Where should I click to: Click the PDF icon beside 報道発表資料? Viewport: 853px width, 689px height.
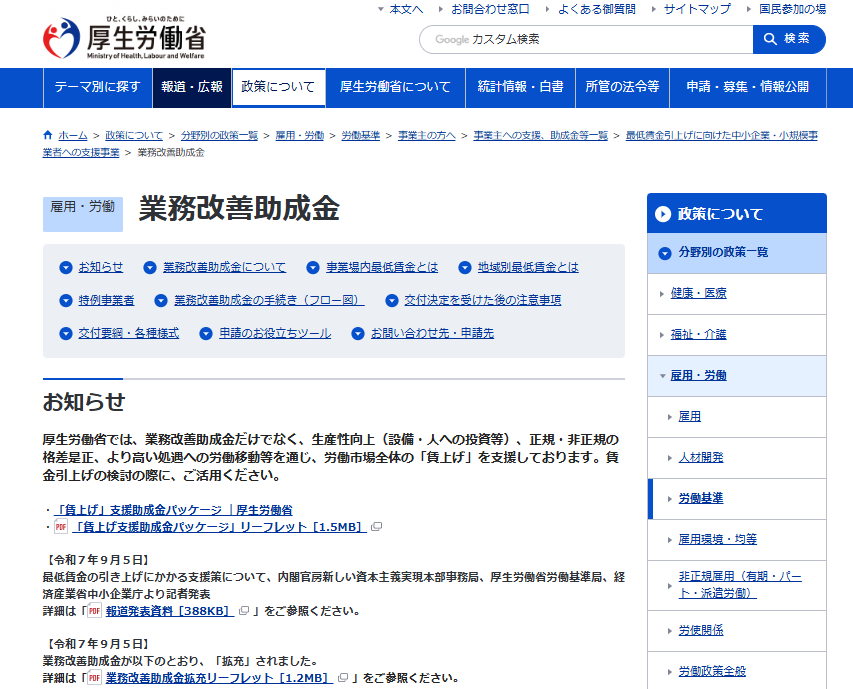pos(93,612)
